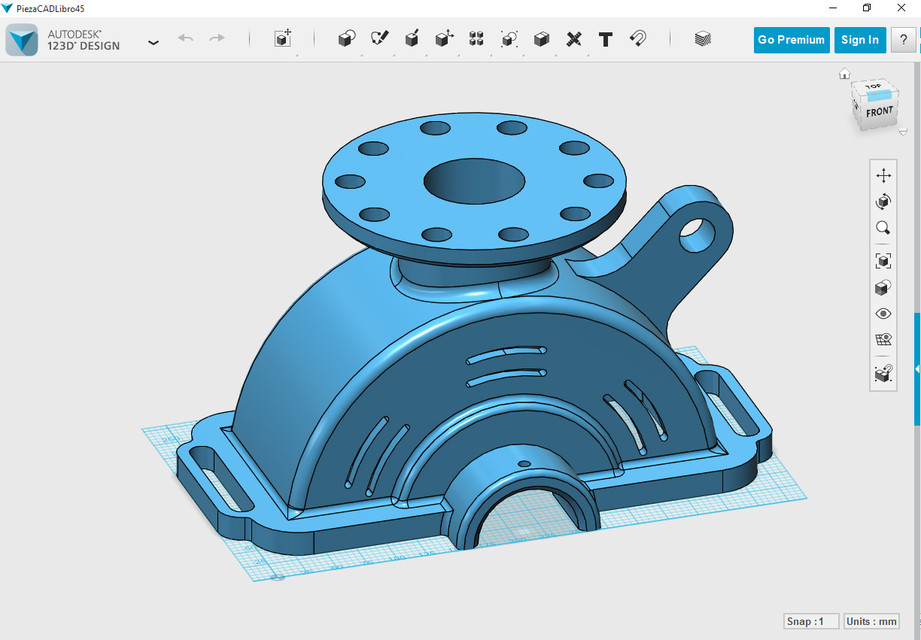Open the Units : mm selector
Screen dimensions: 921x640
point(870,620)
